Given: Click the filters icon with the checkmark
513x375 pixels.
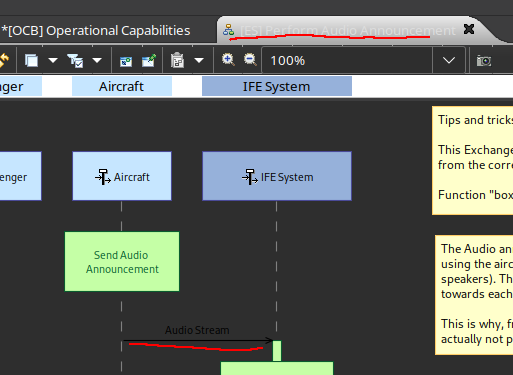Looking at the screenshot, I should (75, 61).
